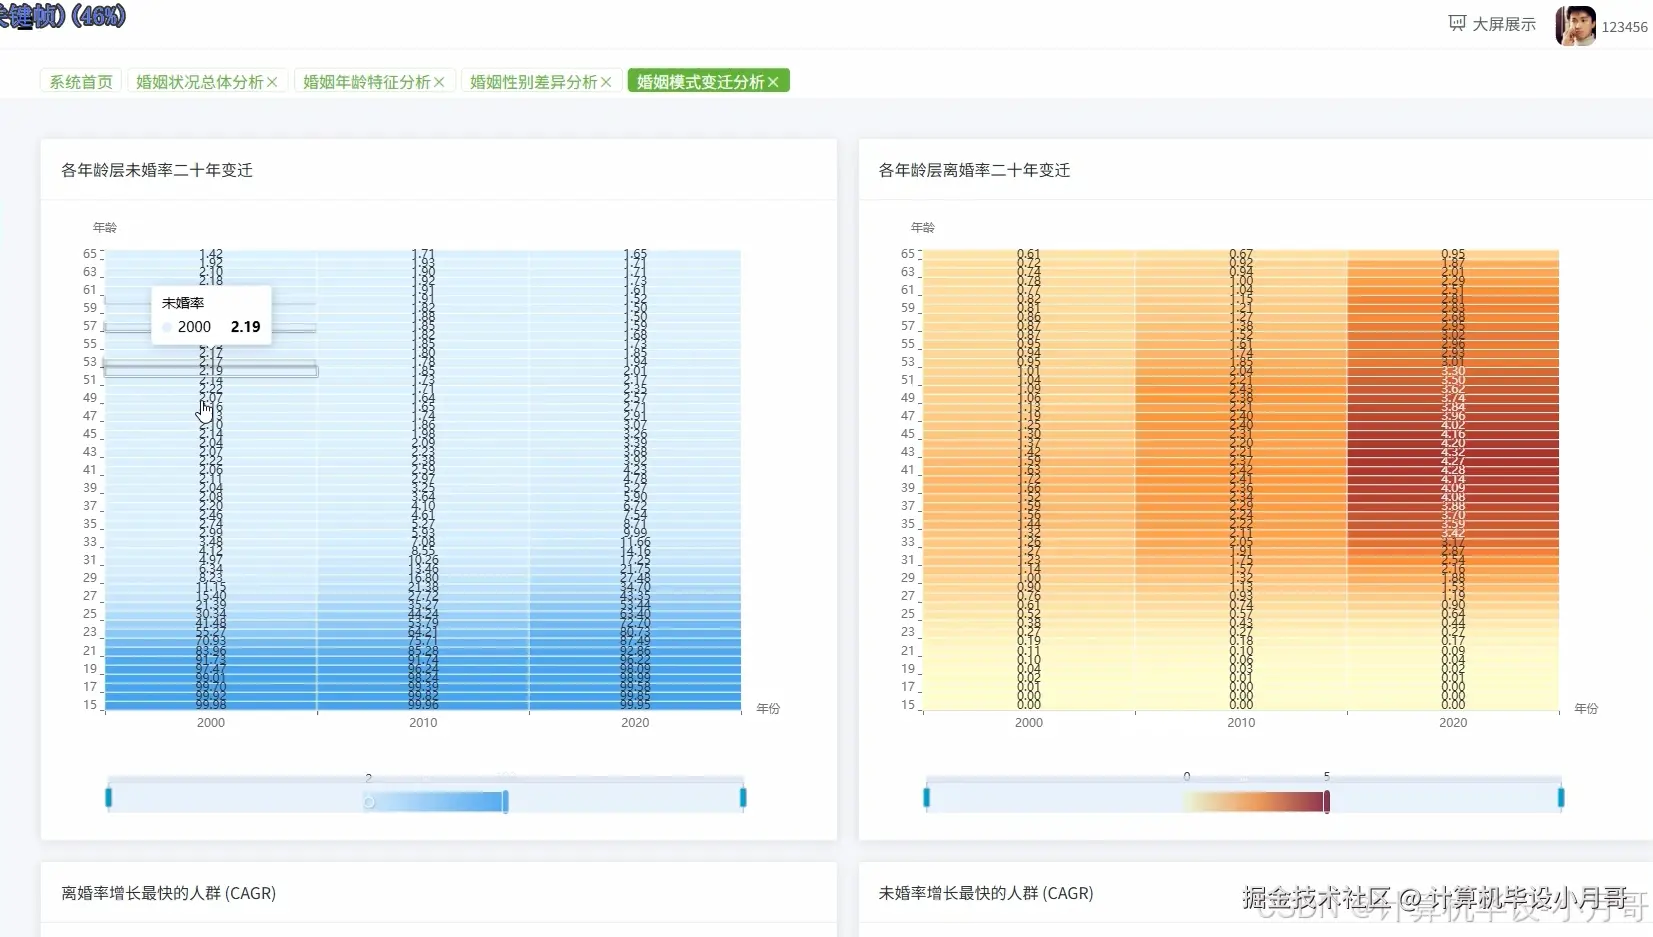1653x937 pixels.
Task: Click age 15 label on divorce-rate chart axis
Action: [908, 705]
